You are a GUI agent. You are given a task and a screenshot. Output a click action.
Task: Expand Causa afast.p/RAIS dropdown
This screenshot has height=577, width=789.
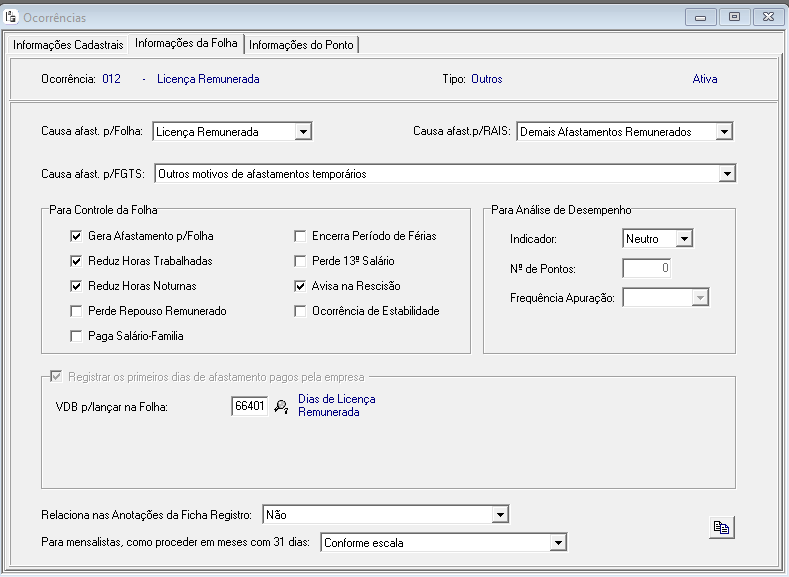[x=725, y=131]
